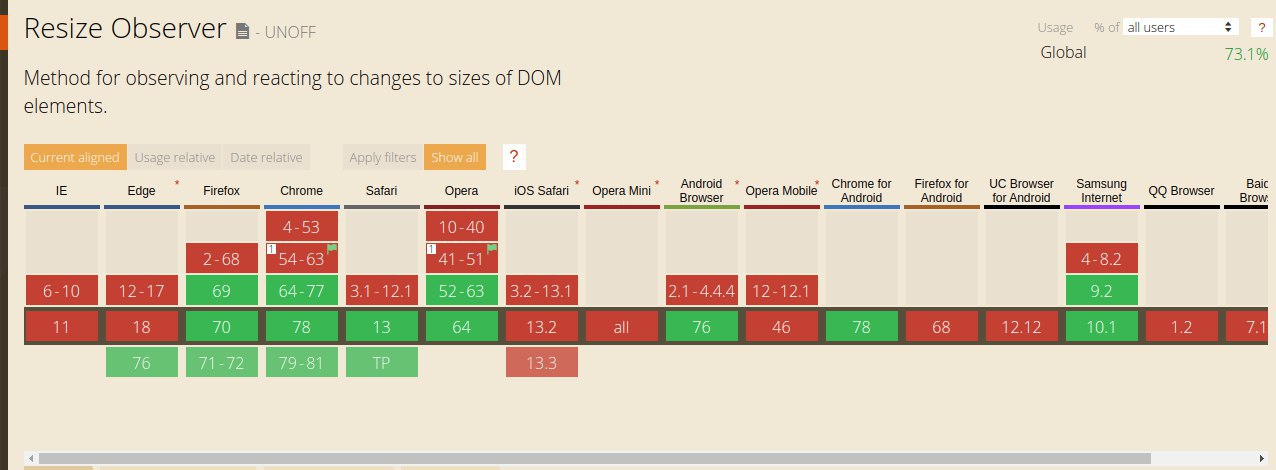
Task: Select the Samsung Internet 4-8.2 cell
Action: tap(1102, 259)
